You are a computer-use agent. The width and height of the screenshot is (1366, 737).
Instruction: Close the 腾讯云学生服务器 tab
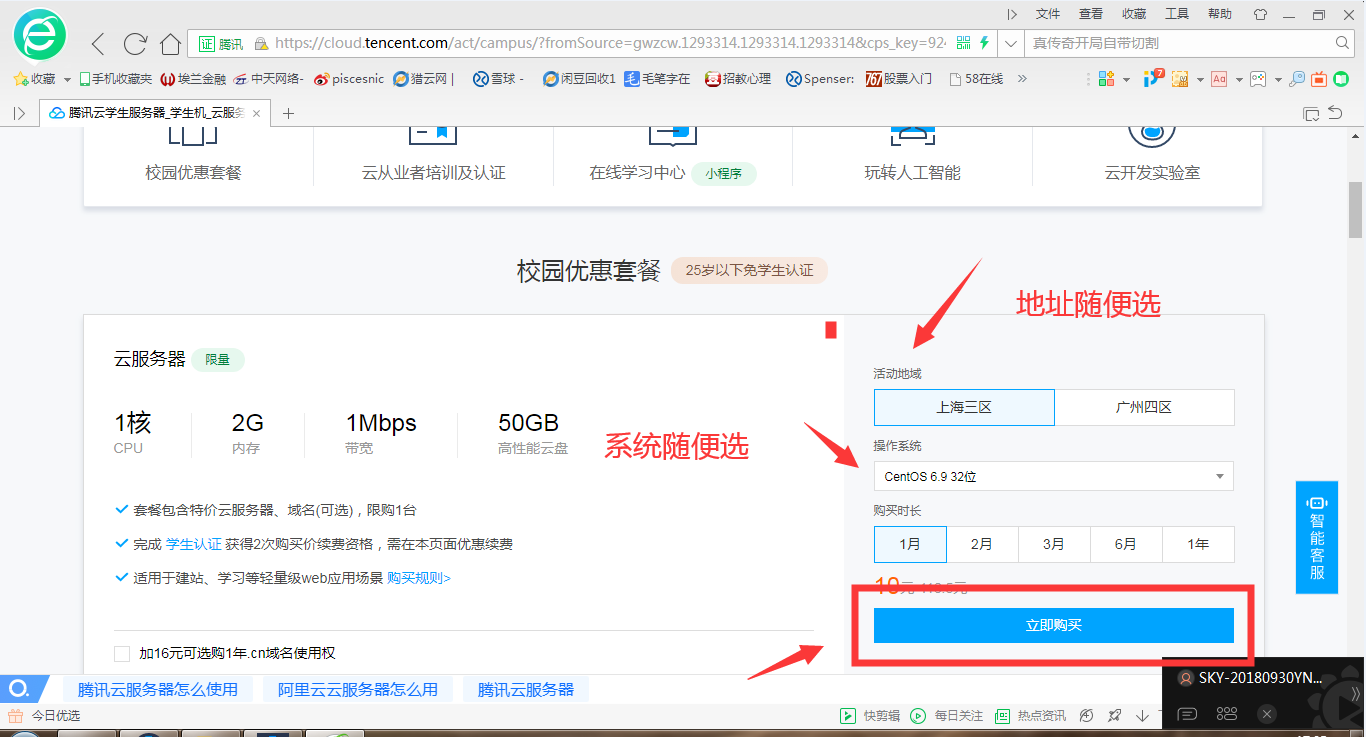click(x=256, y=114)
